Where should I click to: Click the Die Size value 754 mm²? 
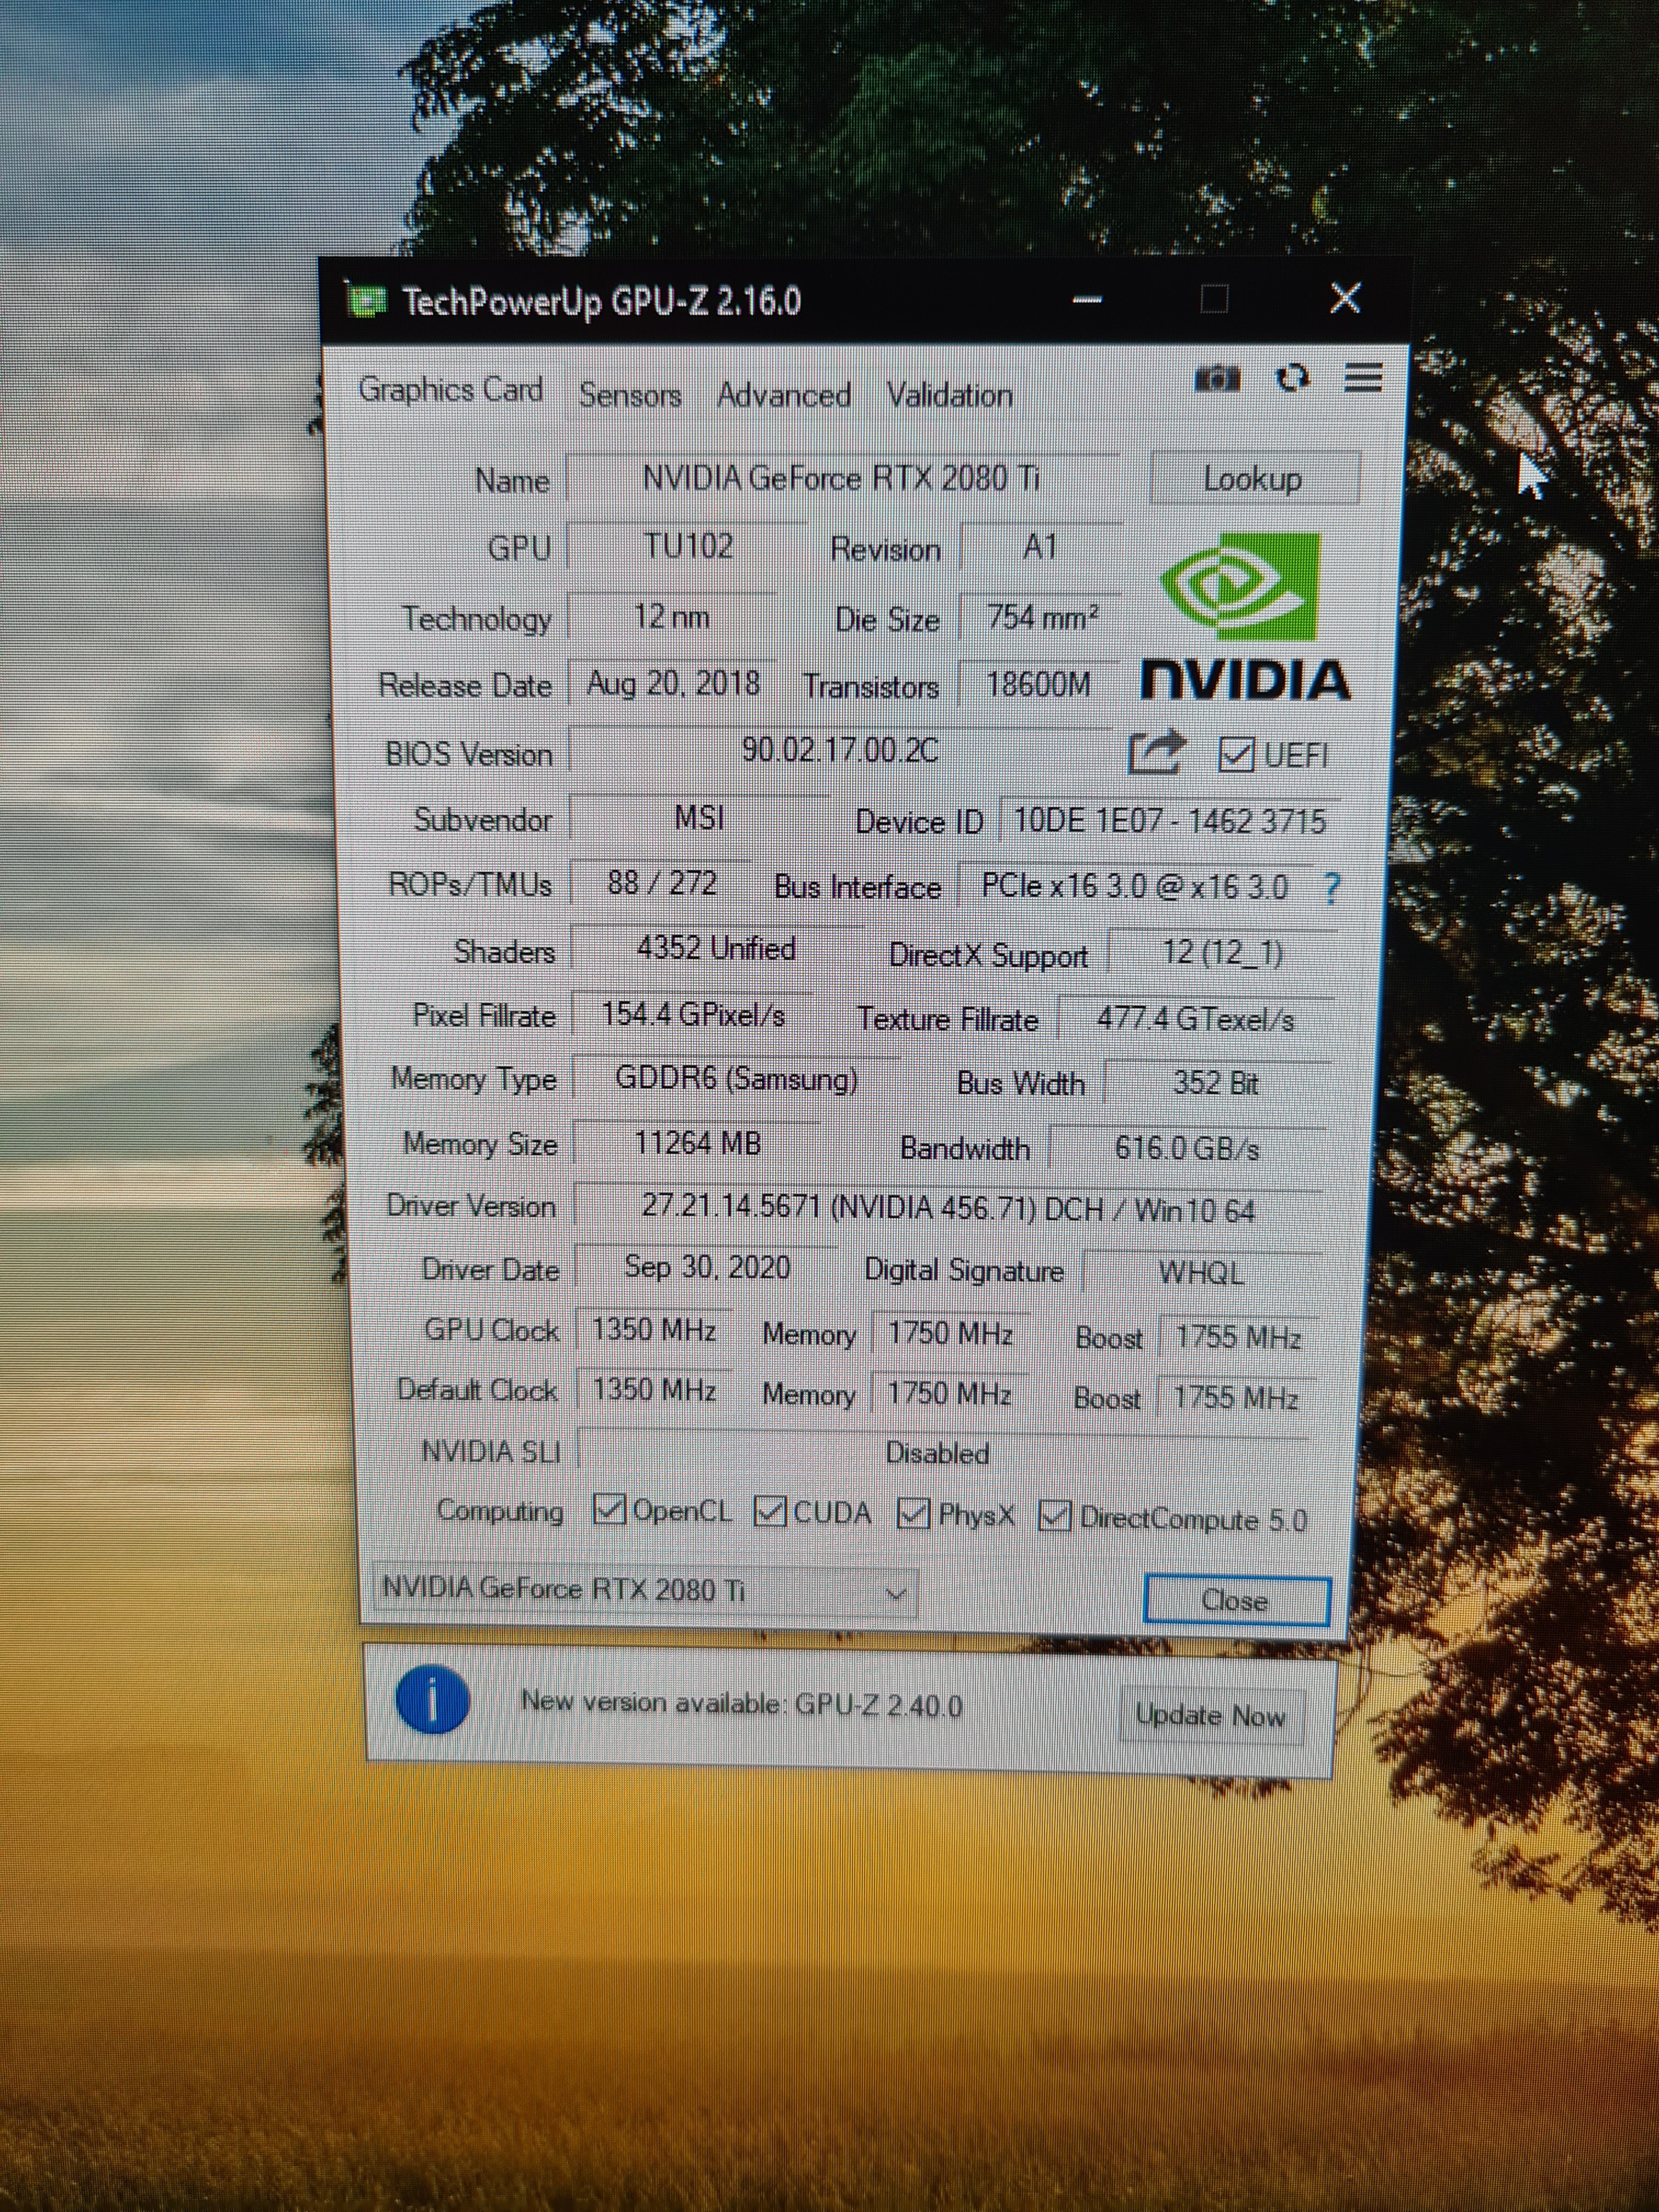click(x=1040, y=618)
